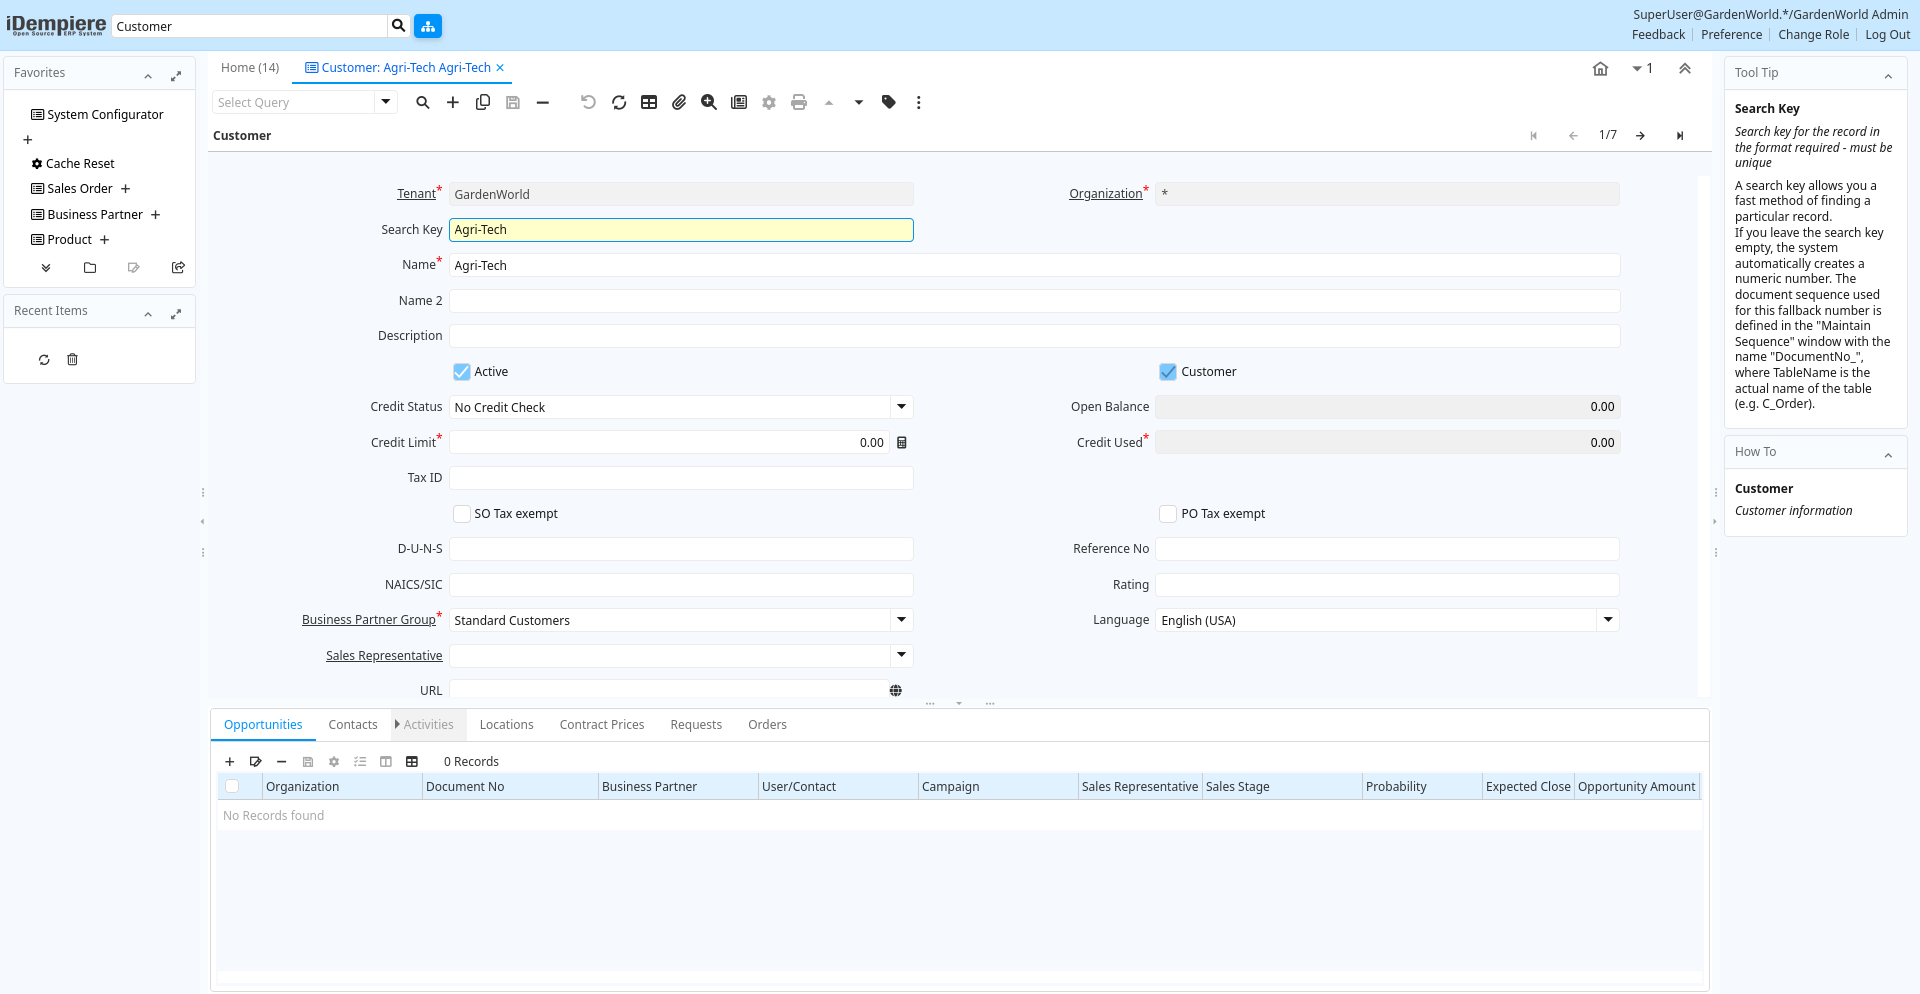
Task: Click the Zoom Across magnifier icon
Action: 709,102
